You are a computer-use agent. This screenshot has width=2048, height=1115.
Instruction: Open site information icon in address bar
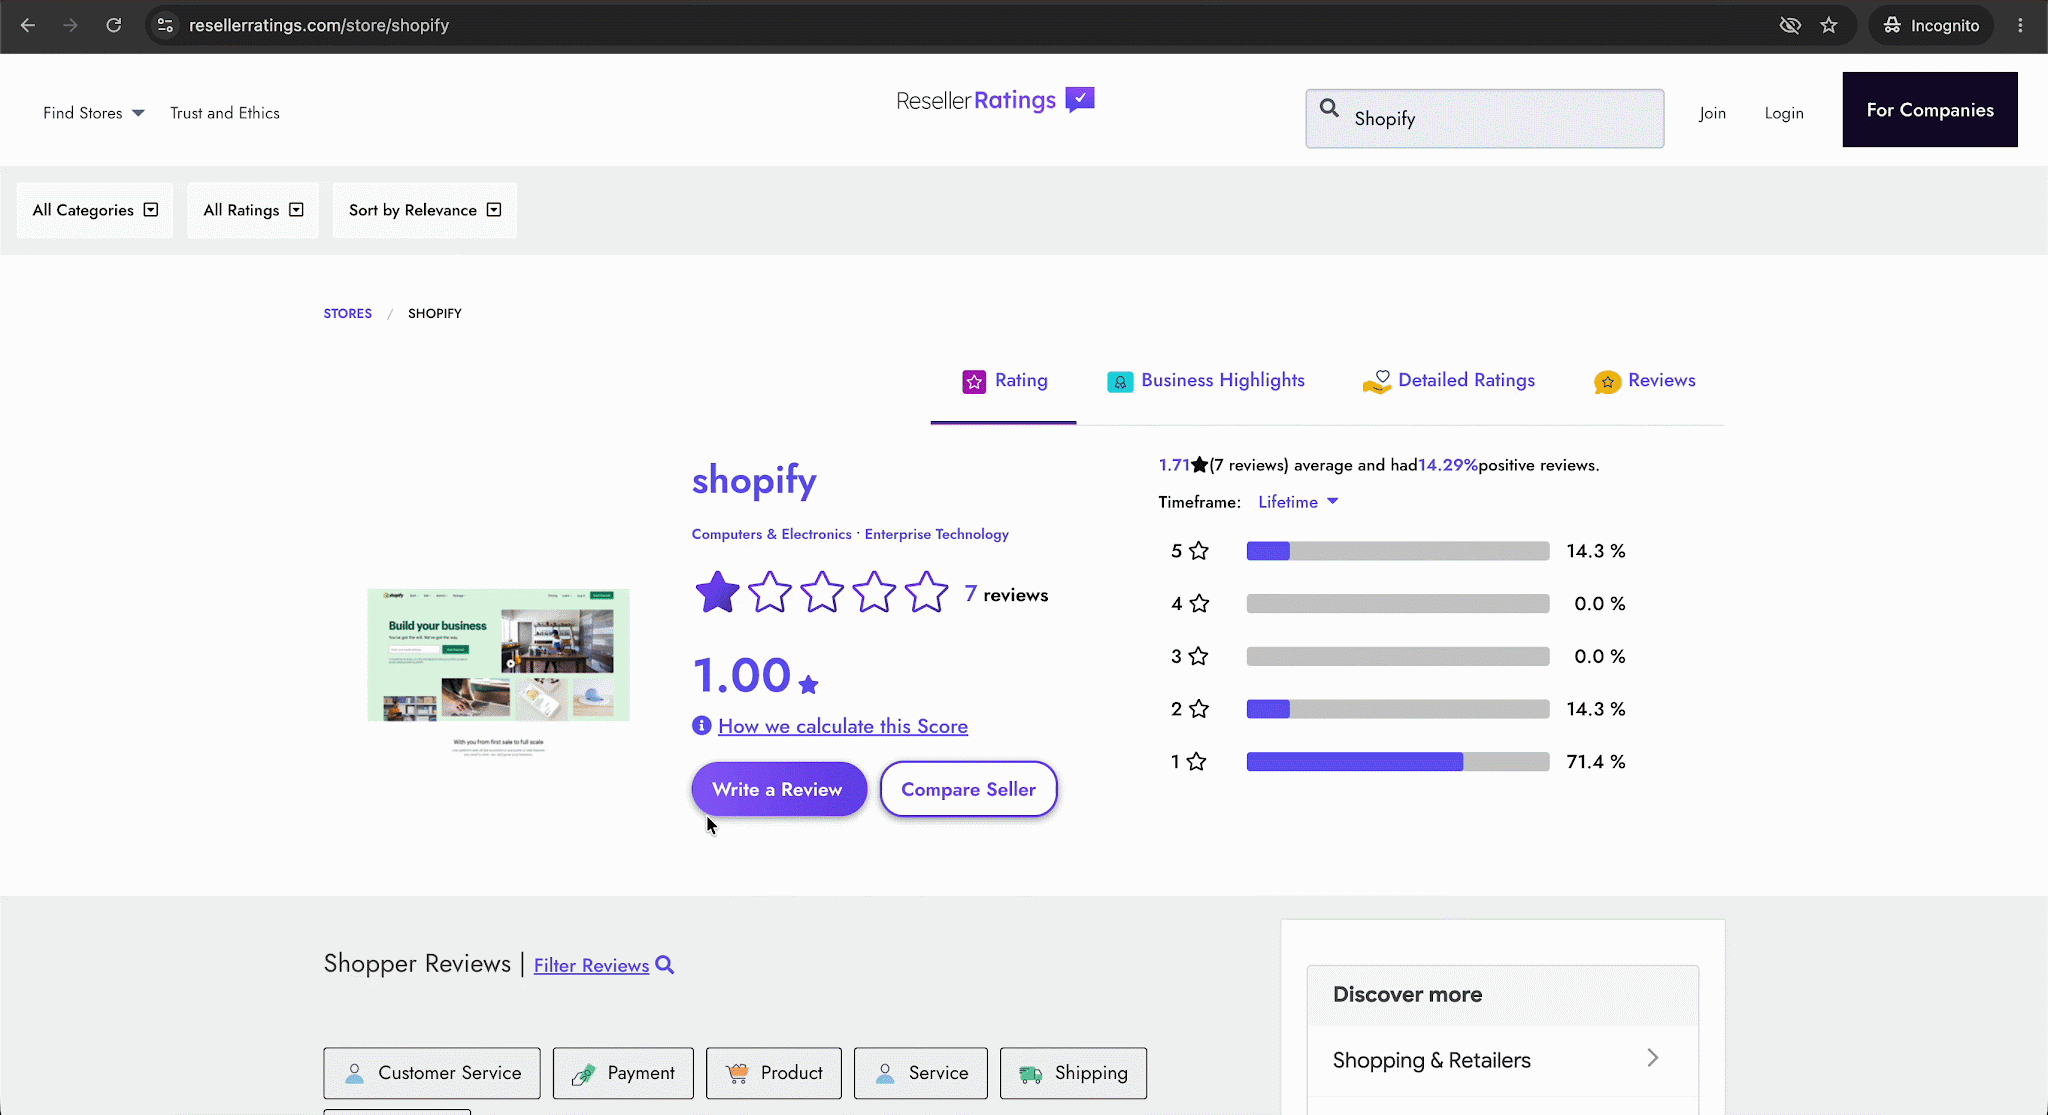[x=166, y=25]
